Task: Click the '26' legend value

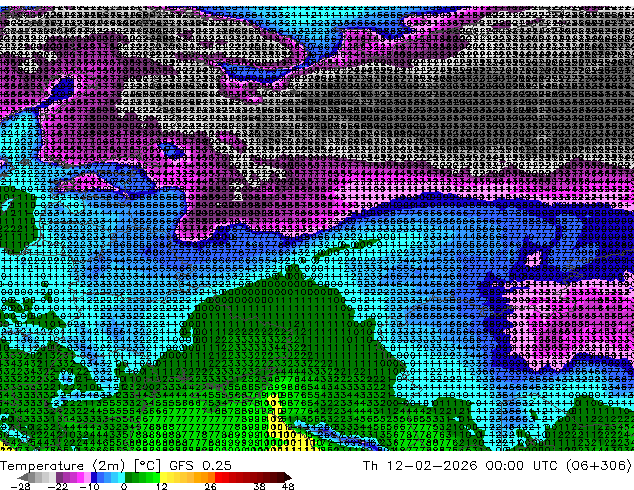Action: coord(210,486)
